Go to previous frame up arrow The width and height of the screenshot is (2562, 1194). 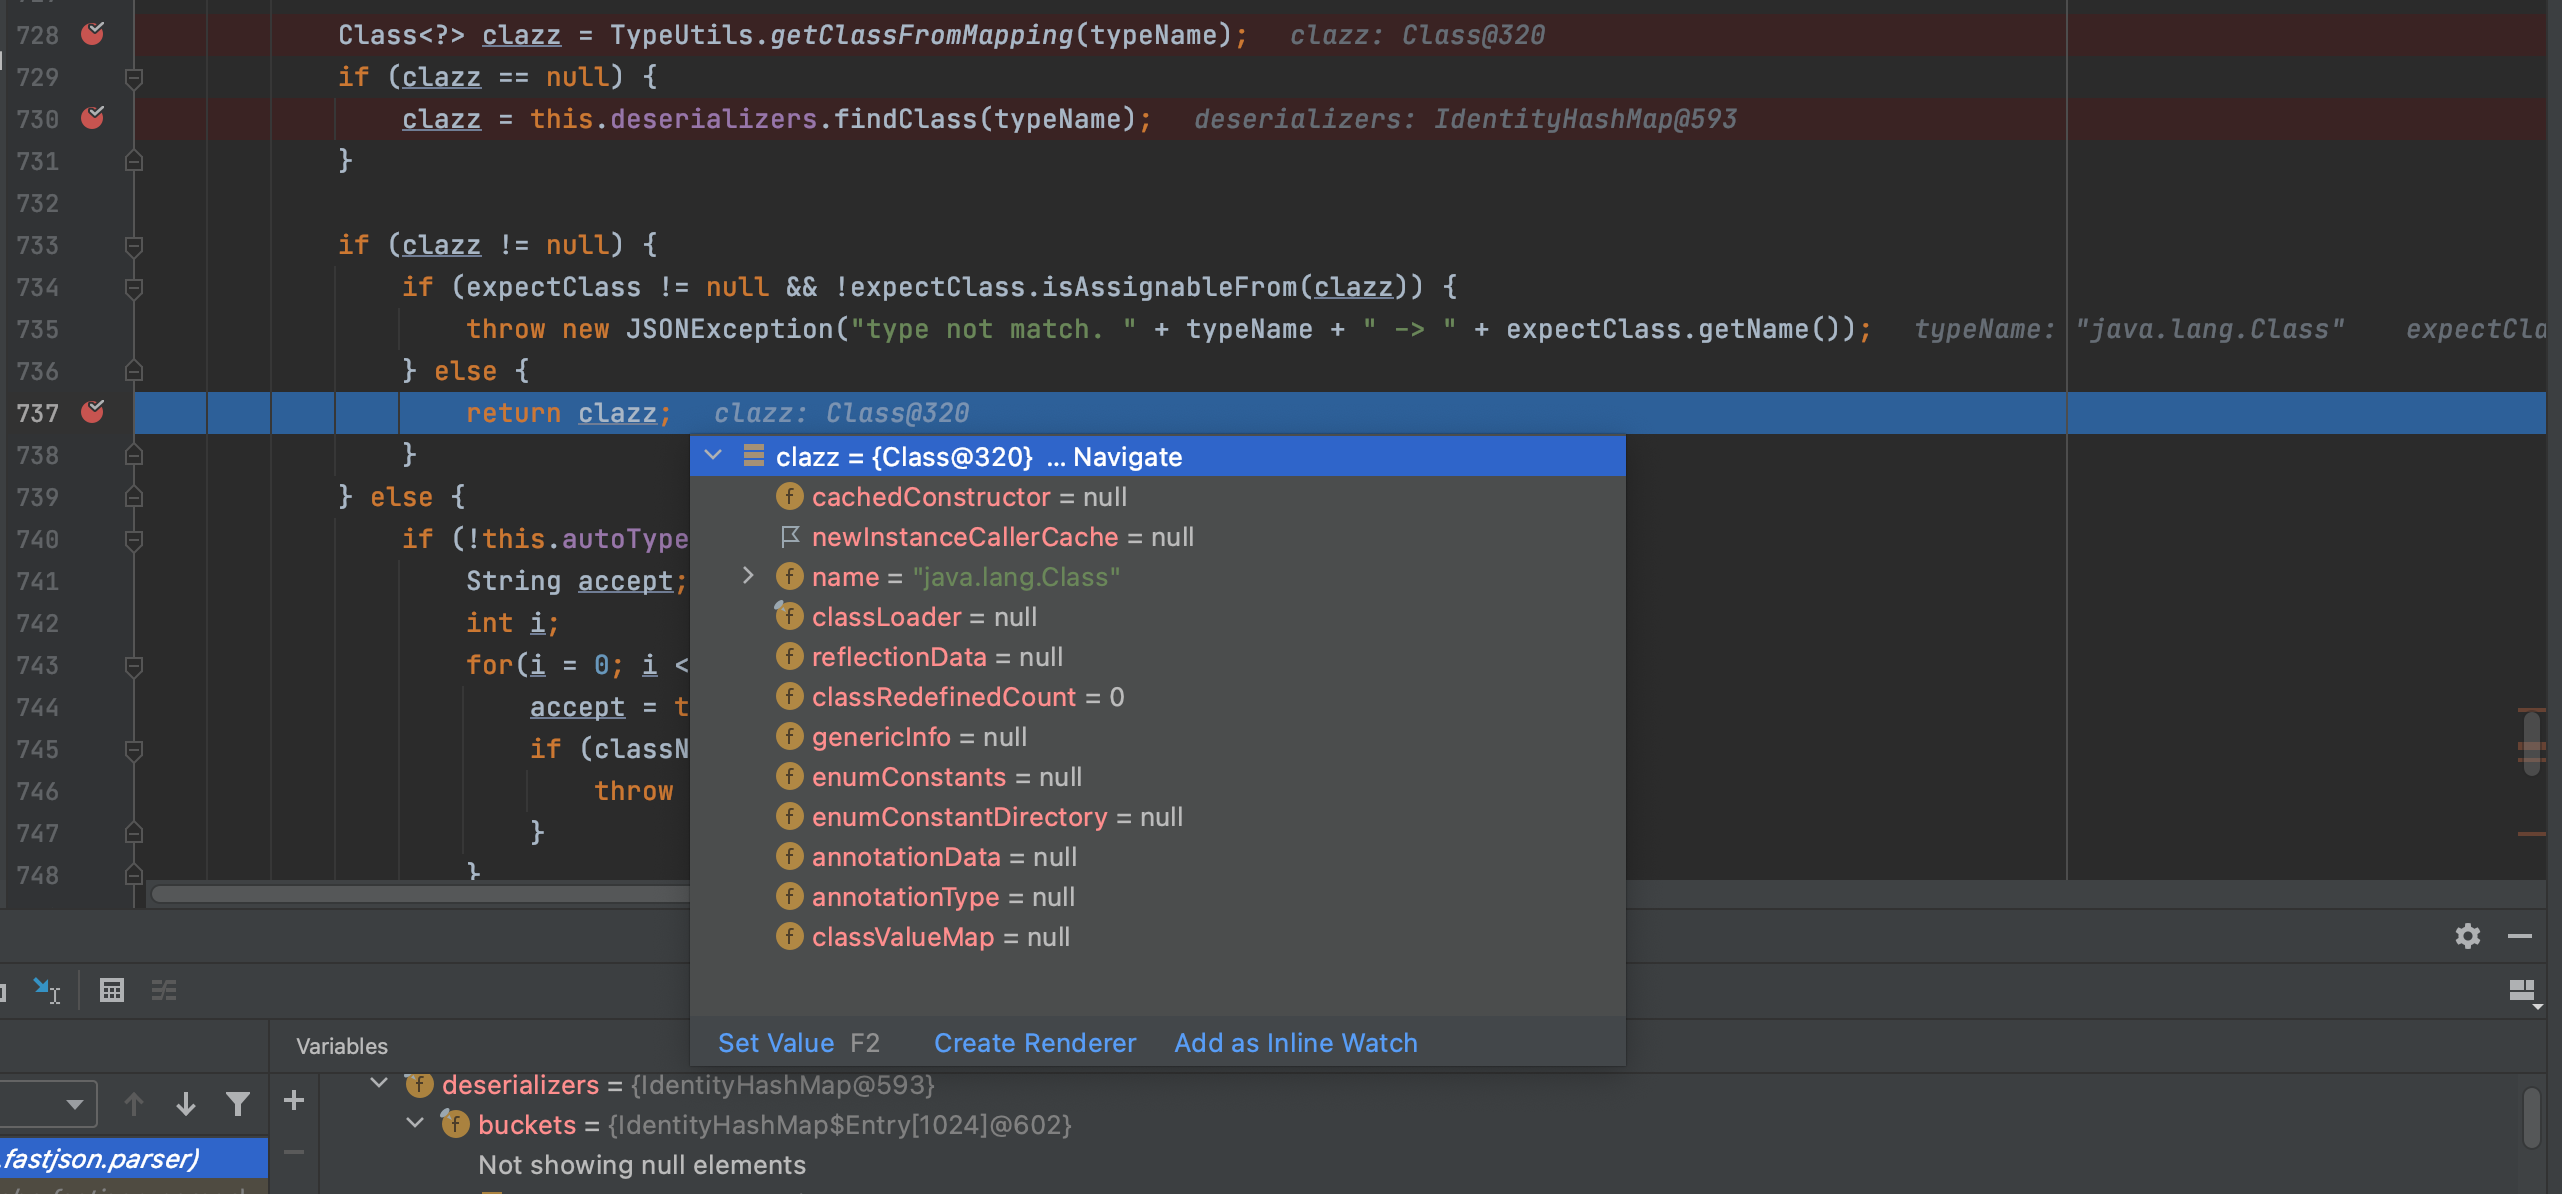click(x=133, y=1104)
